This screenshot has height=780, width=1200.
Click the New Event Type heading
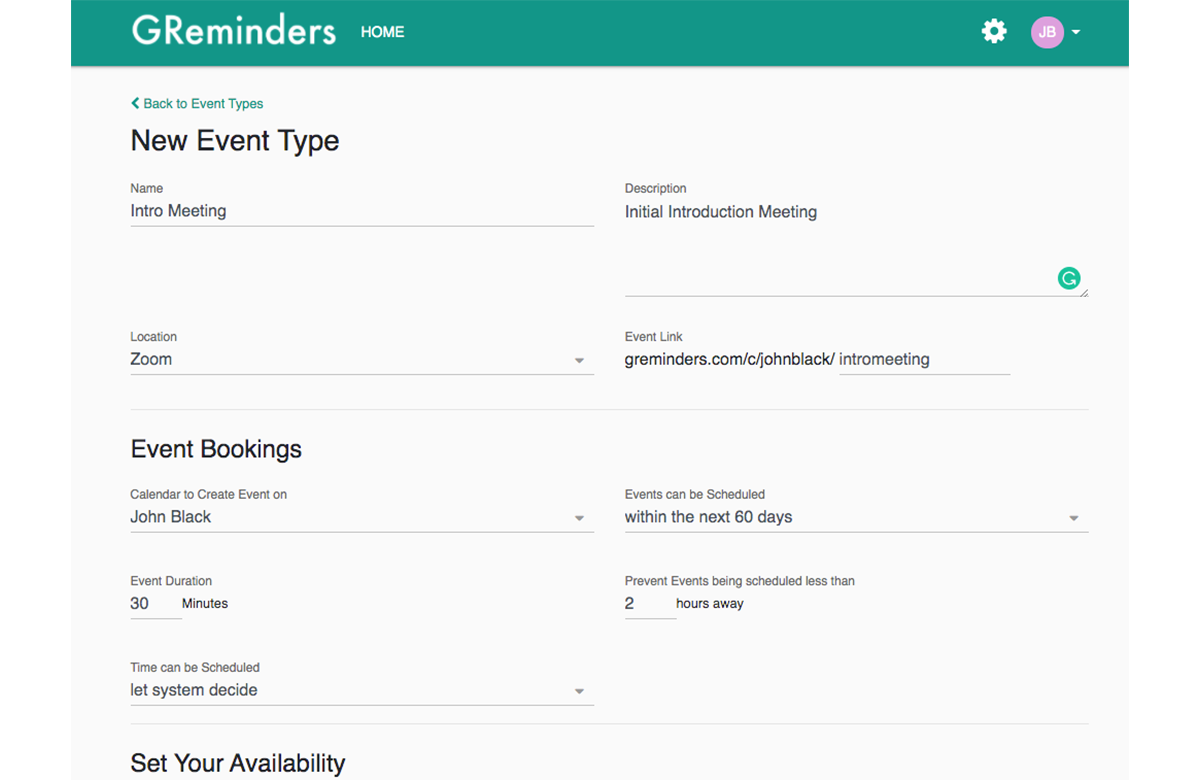(x=235, y=141)
